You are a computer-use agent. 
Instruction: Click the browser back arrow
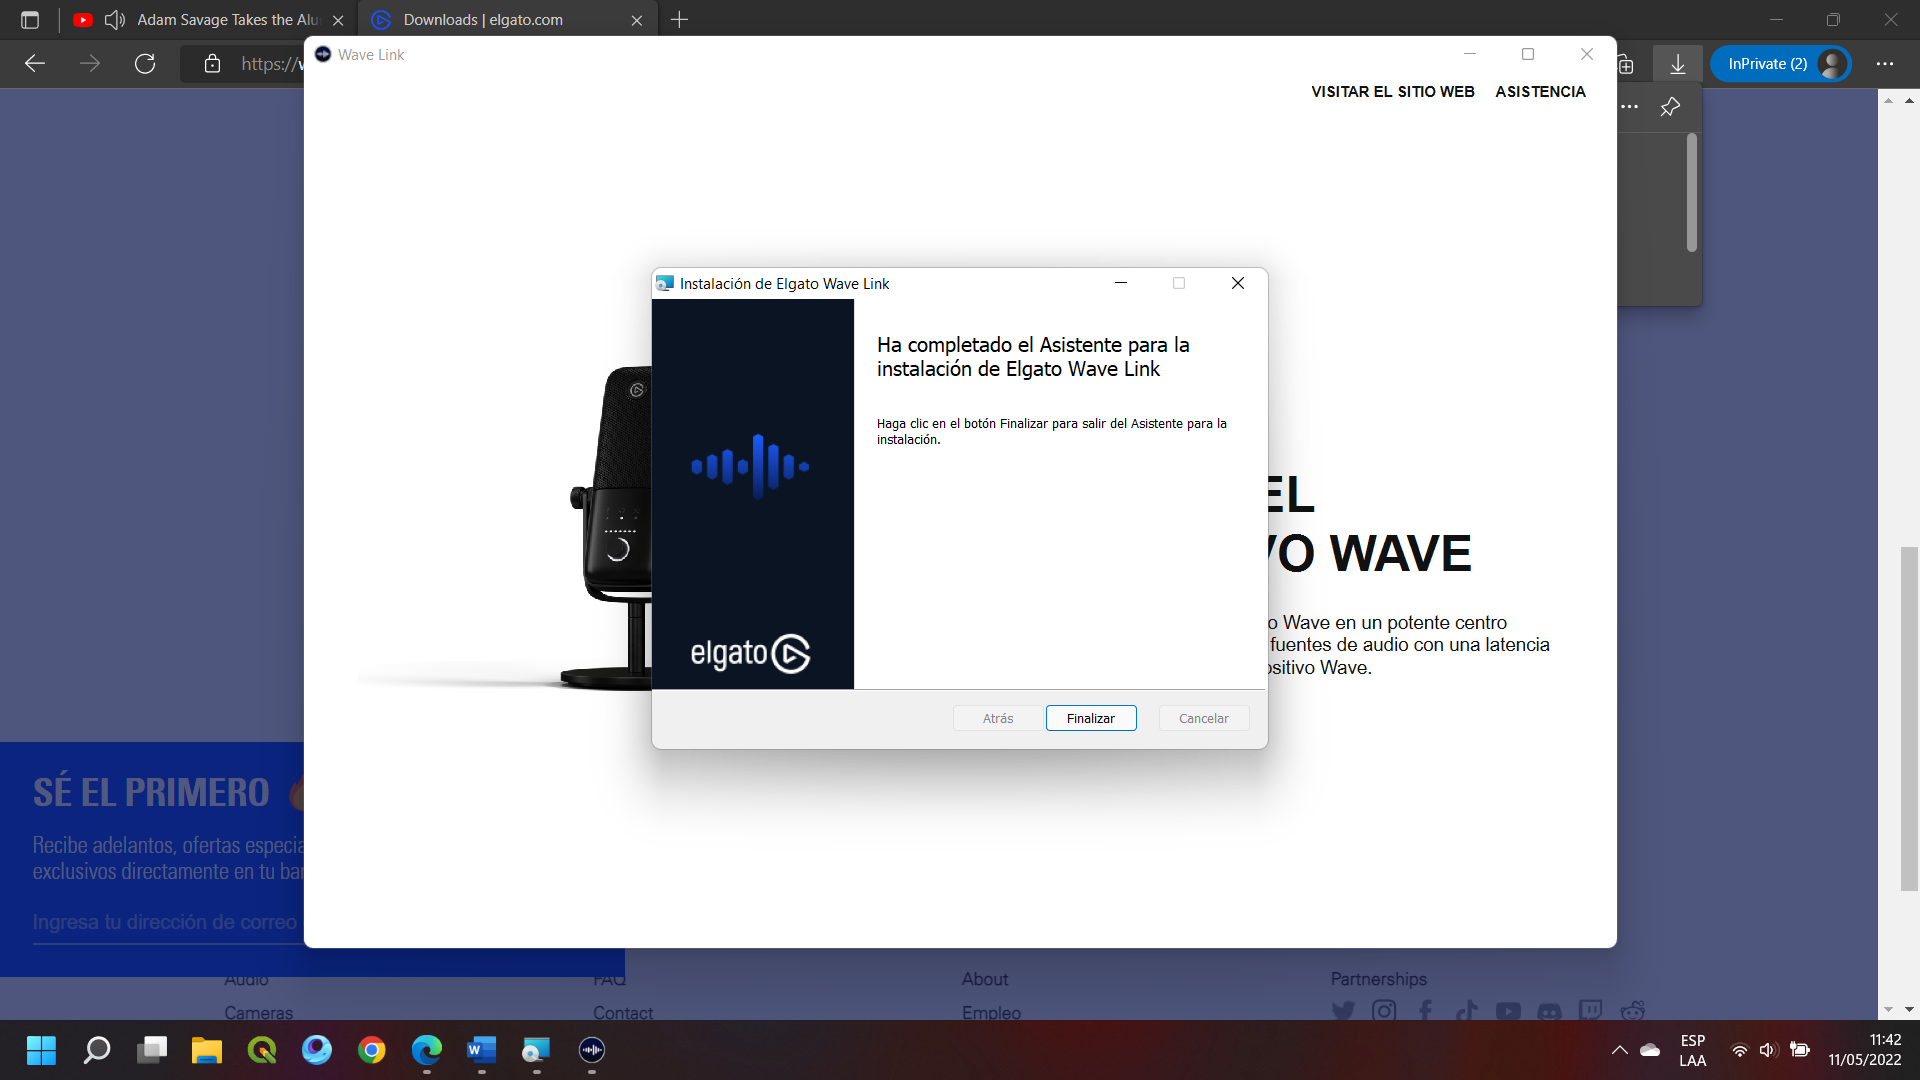click(35, 64)
